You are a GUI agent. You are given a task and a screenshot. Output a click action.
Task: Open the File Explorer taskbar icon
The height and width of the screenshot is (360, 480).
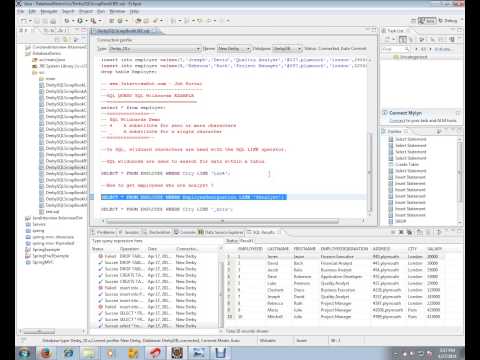pos(89,353)
